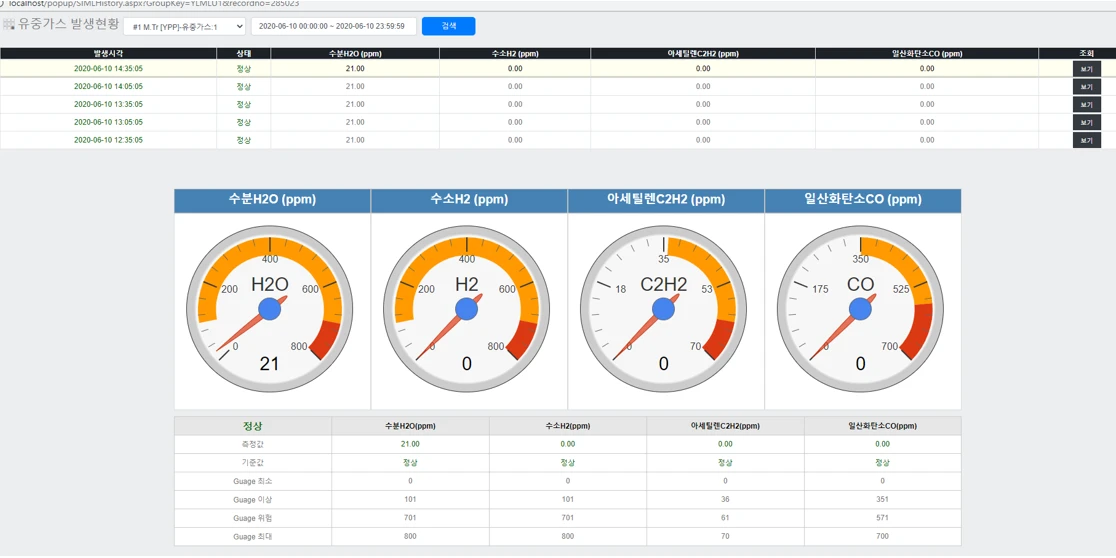Click the 61 danger value for C2H2
Screen dimensions: 1116x558
pos(725,518)
